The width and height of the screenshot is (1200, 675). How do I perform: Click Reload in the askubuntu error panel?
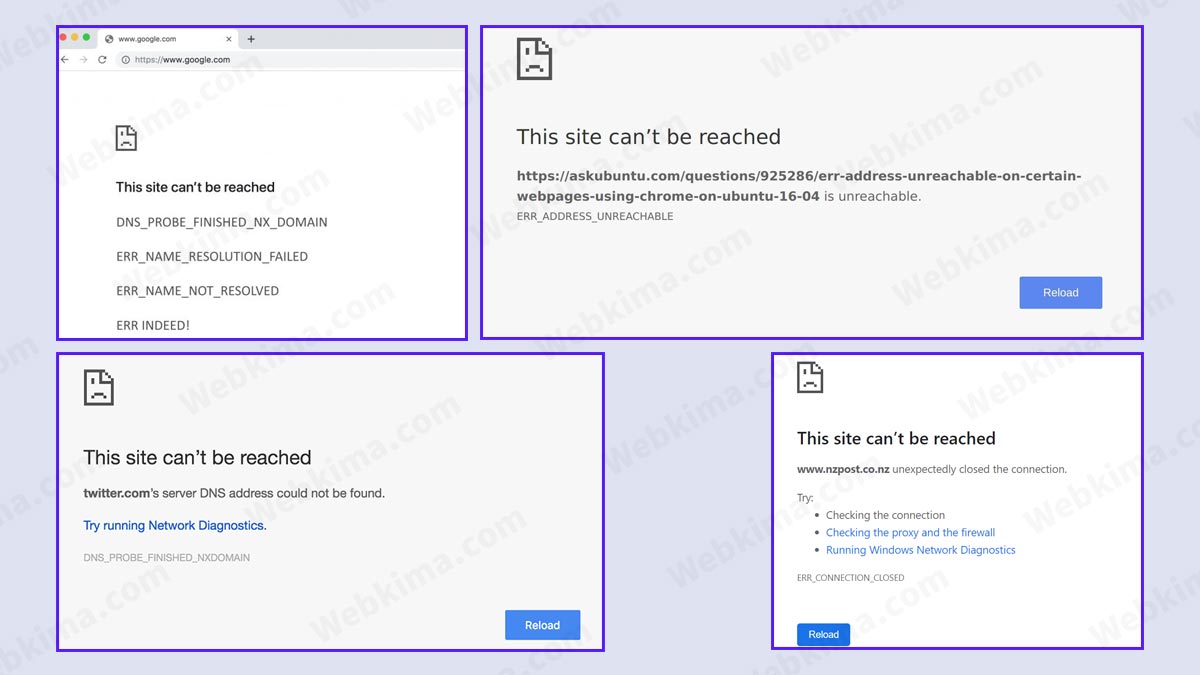(1061, 293)
